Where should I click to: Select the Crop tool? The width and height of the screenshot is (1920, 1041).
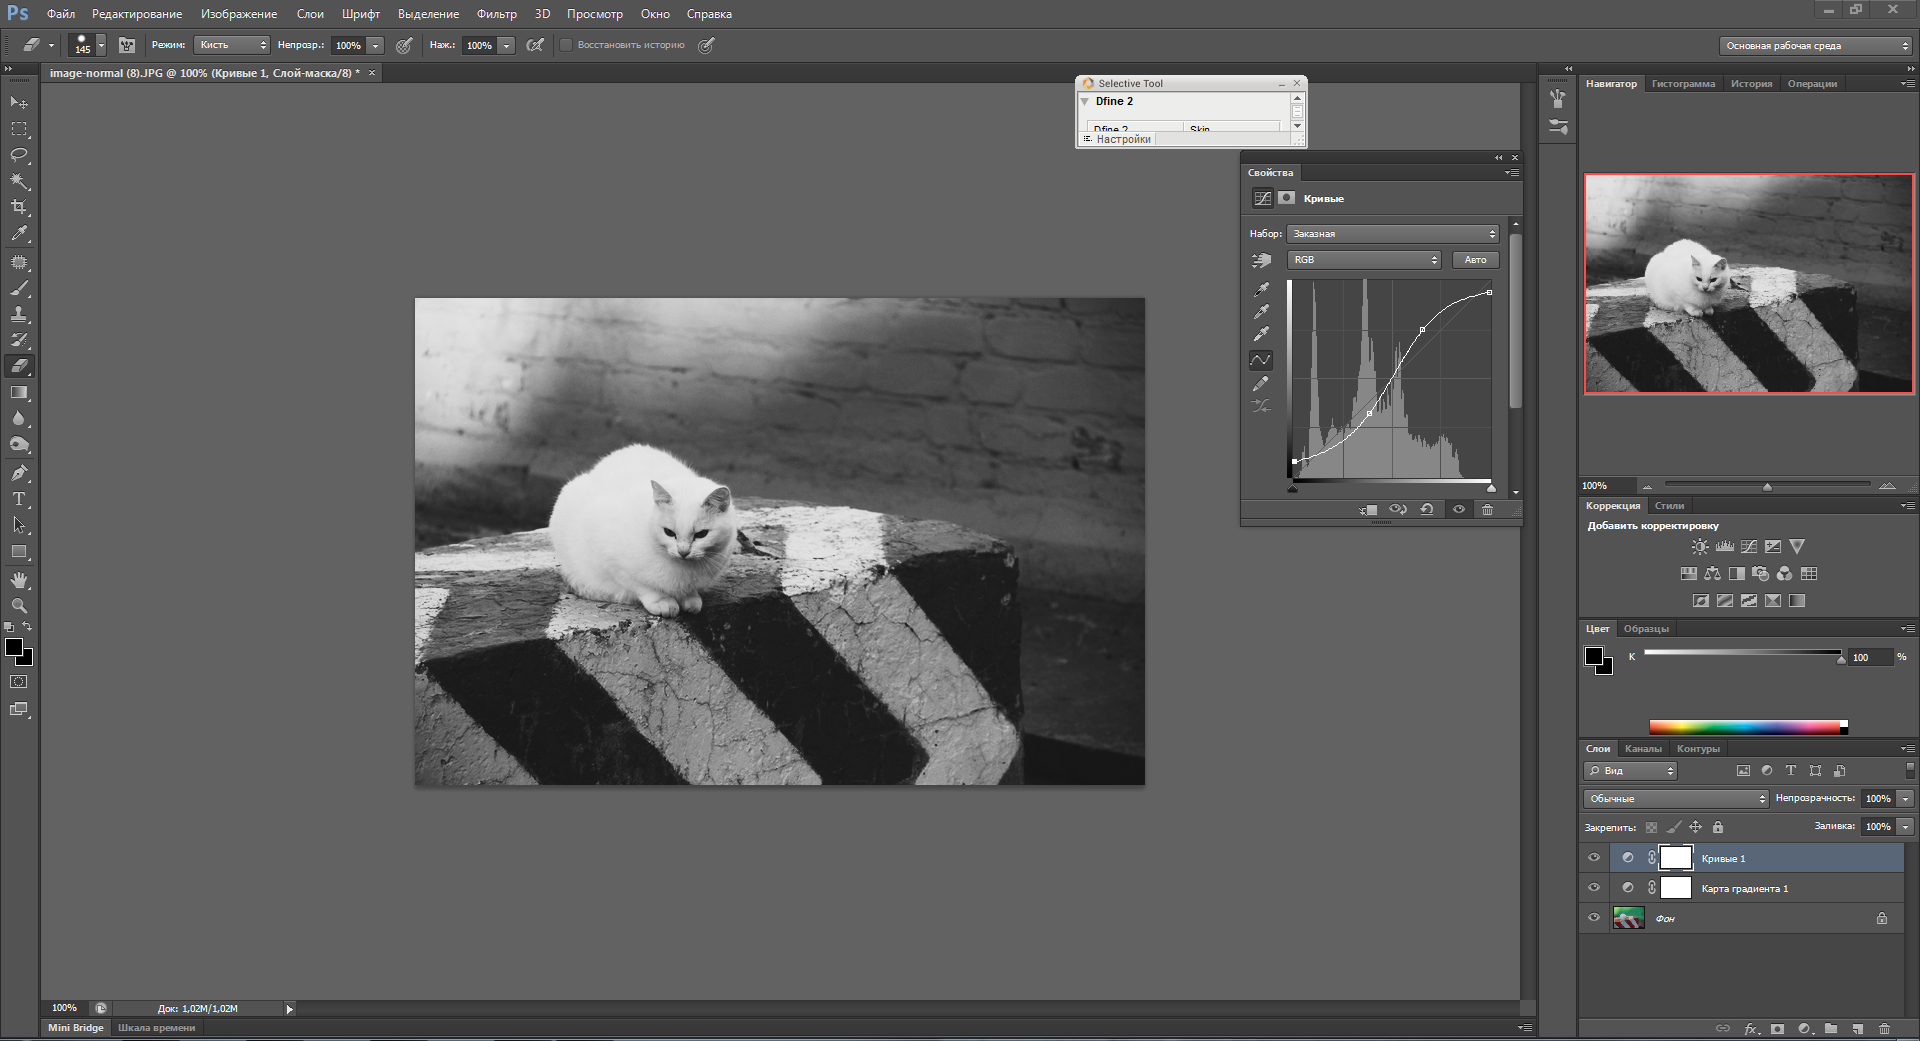(x=19, y=207)
